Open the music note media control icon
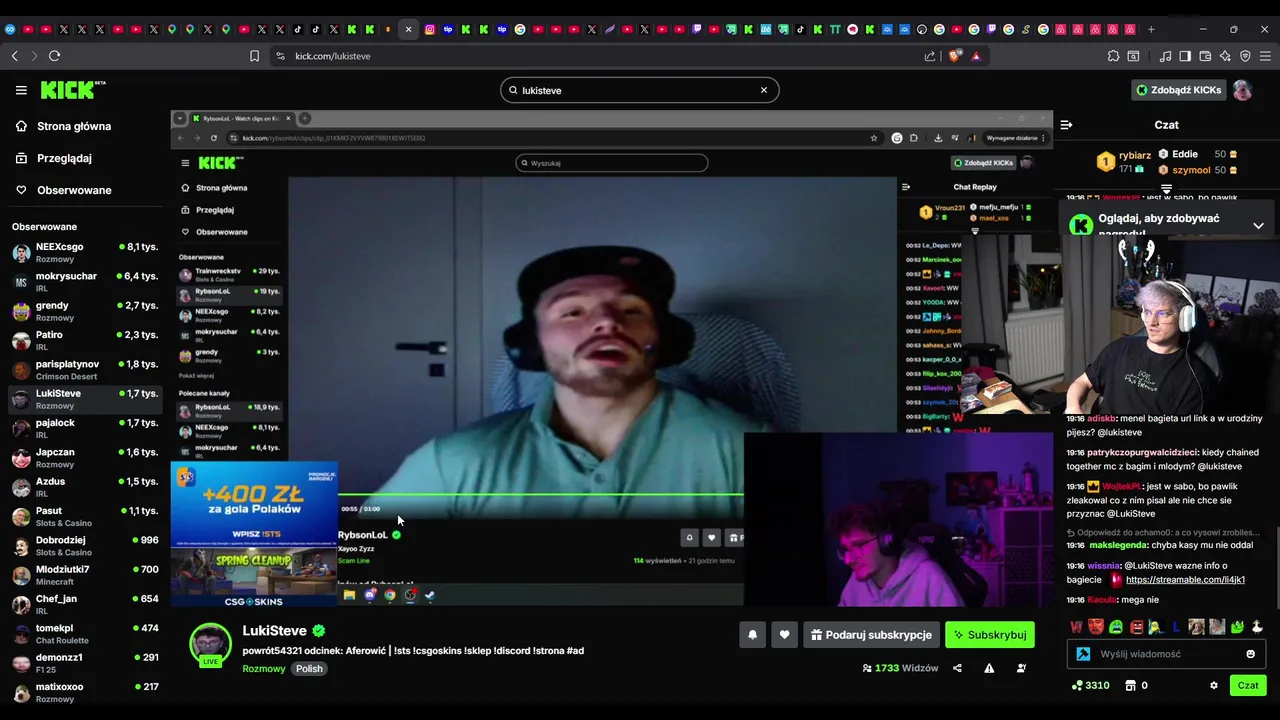This screenshot has height=720, width=1280. tap(1165, 56)
